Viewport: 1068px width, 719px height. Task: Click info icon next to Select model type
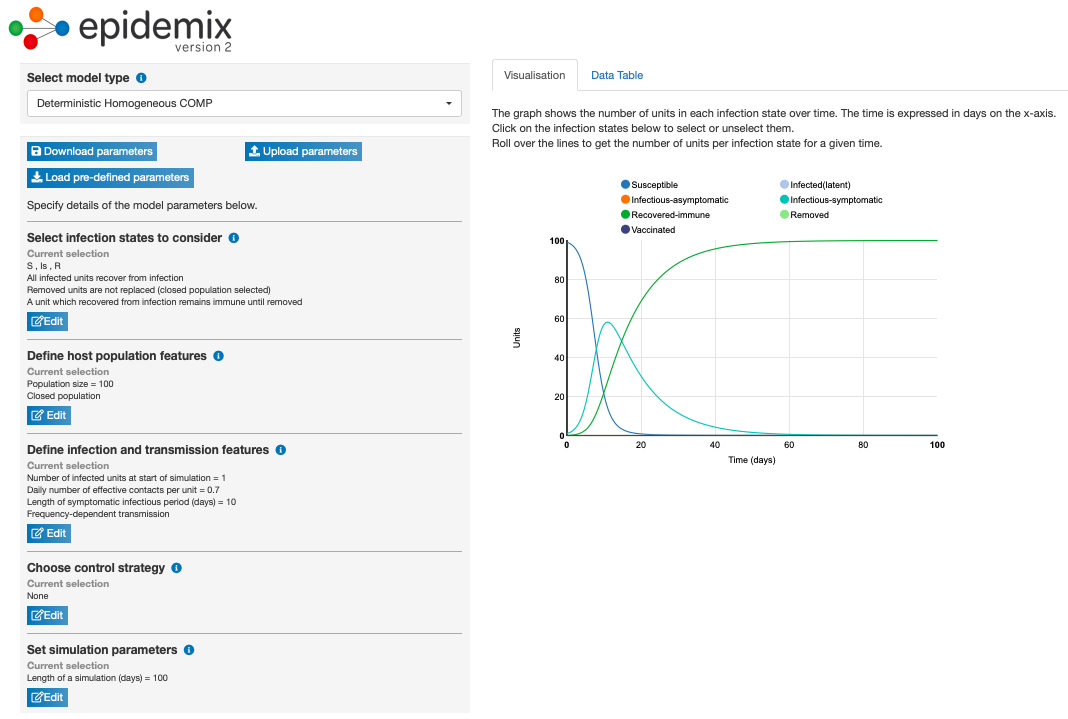coord(141,78)
